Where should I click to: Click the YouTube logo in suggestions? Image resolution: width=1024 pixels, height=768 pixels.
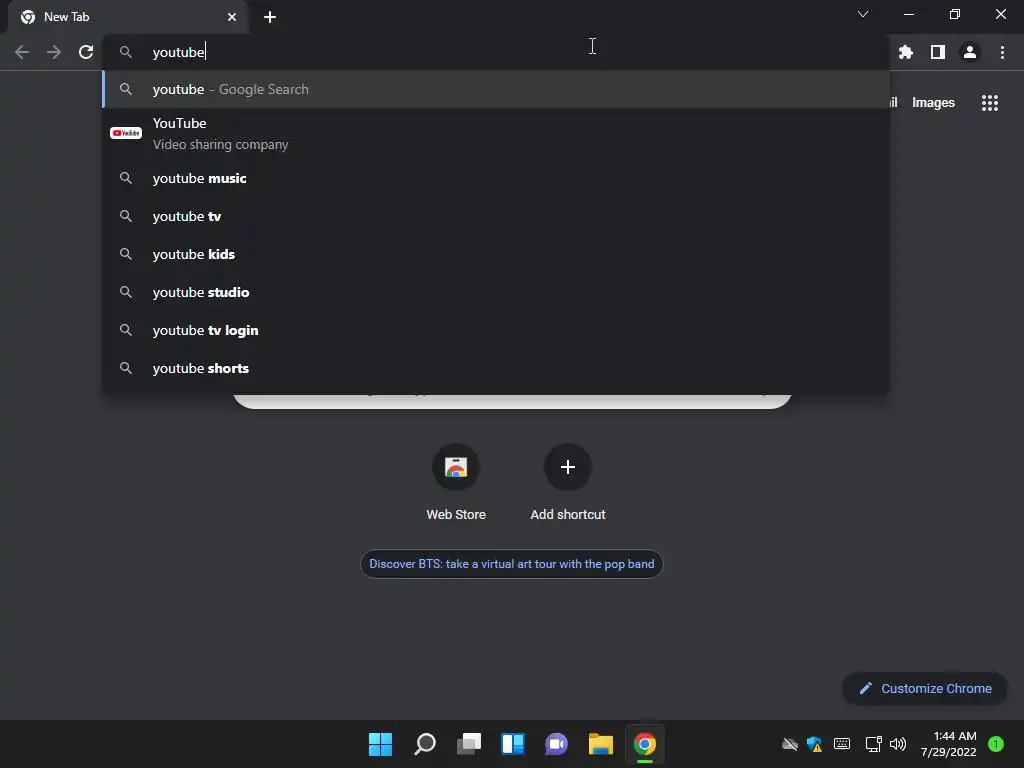tap(126, 133)
